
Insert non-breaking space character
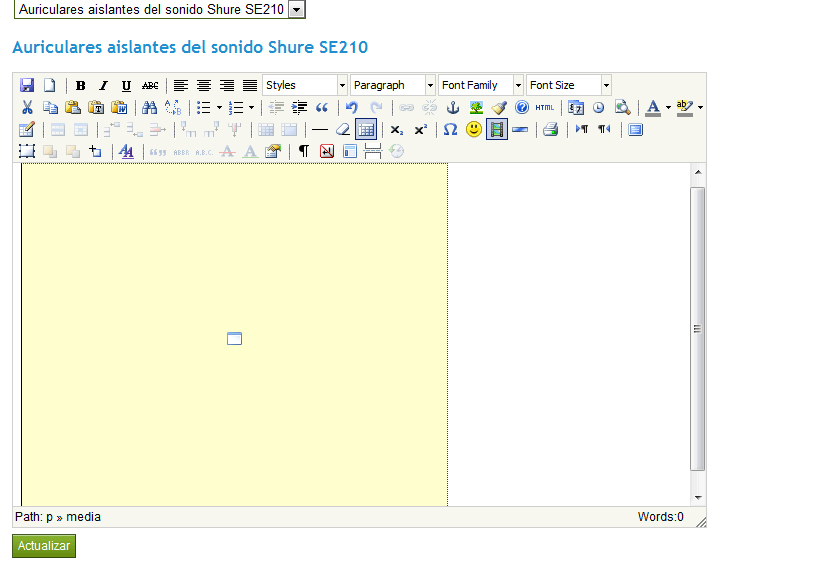[x=327, y=152]
